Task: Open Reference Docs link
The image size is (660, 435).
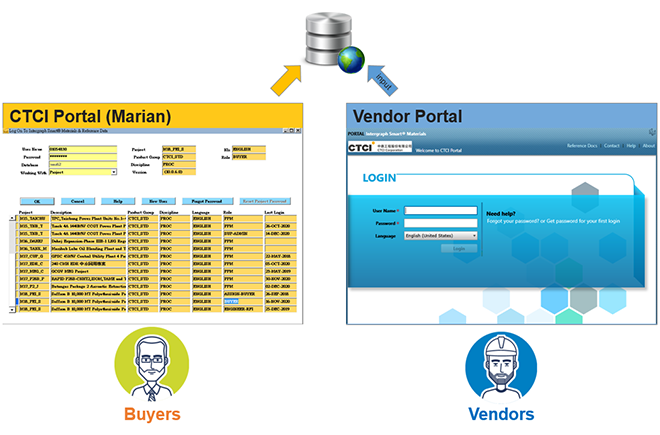Action: click(x=582, y=146)
